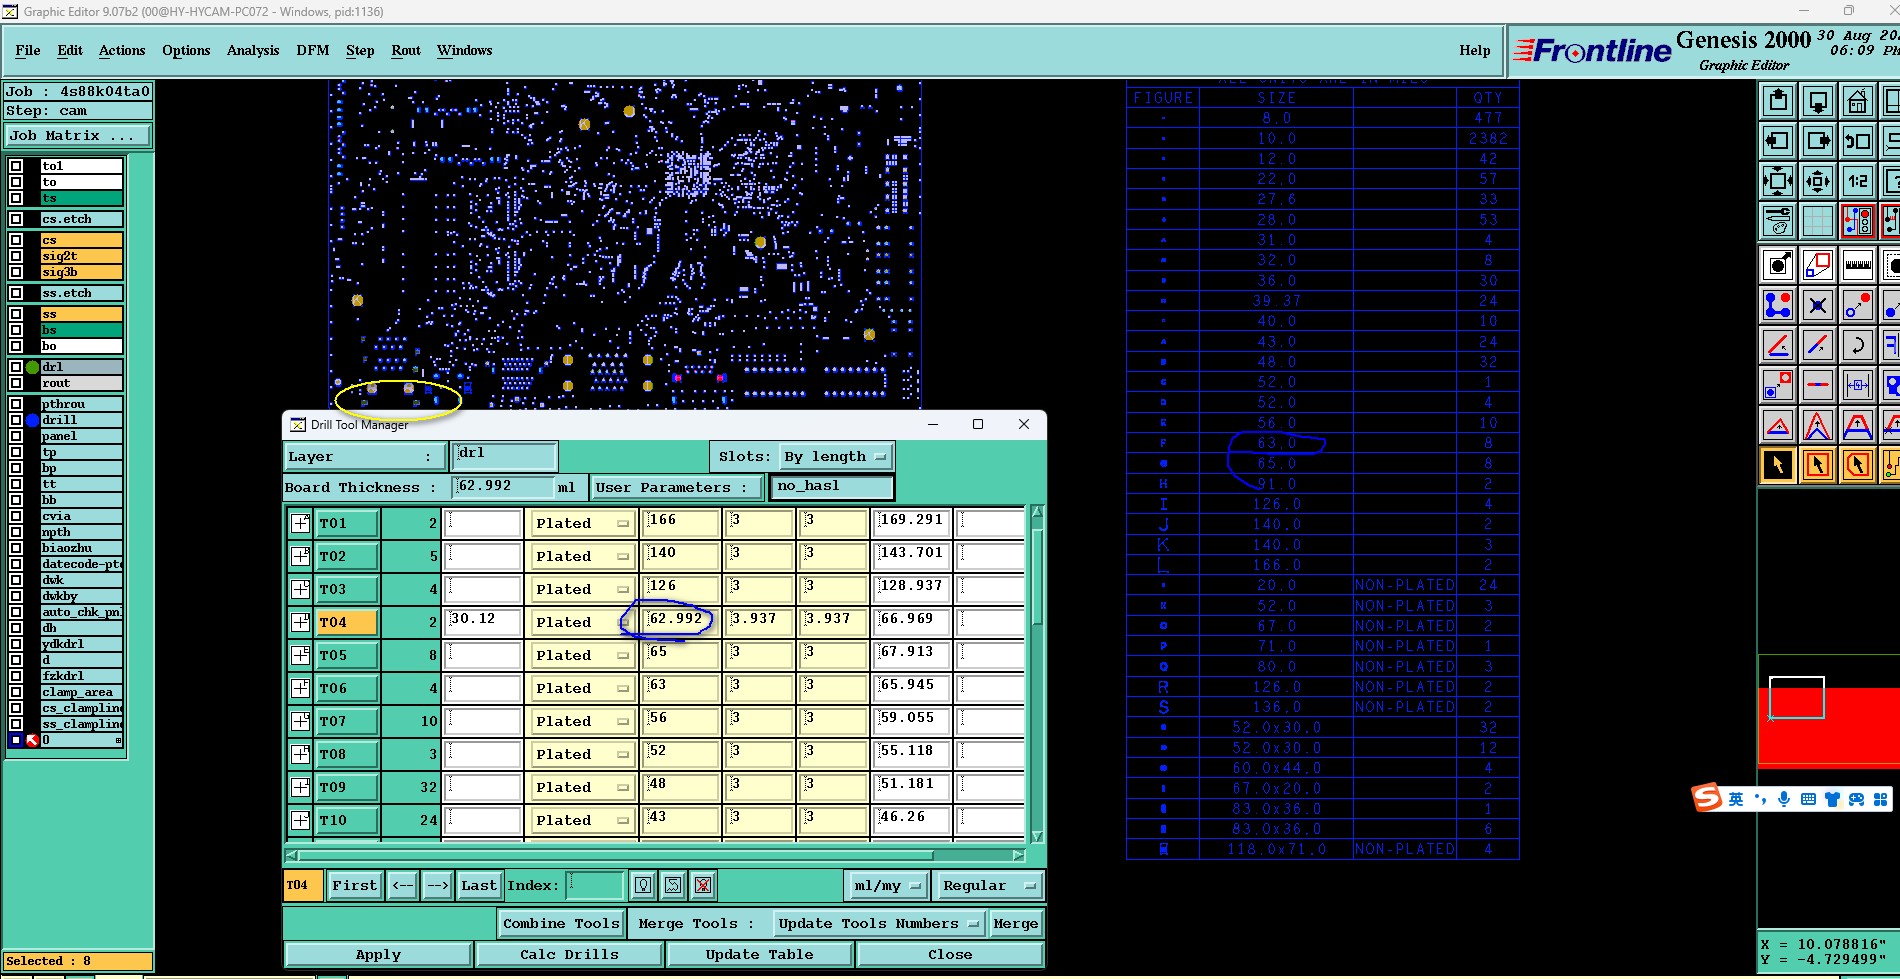
Task: Click the black dot with arrow icon
Action: [1778, 265]
